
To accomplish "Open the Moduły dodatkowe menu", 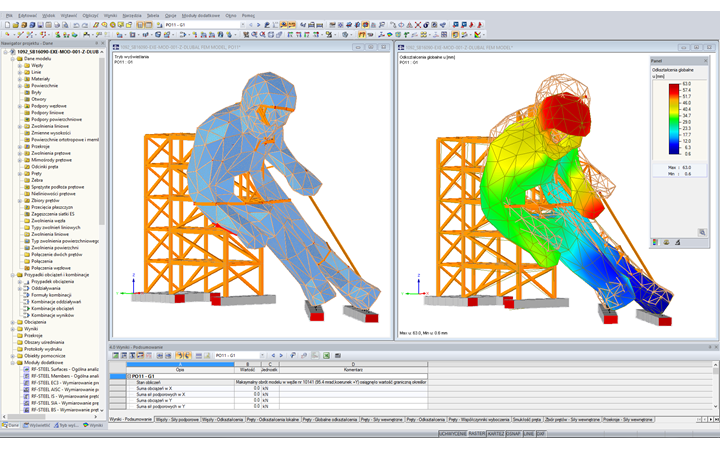I will tap(201, 16).
